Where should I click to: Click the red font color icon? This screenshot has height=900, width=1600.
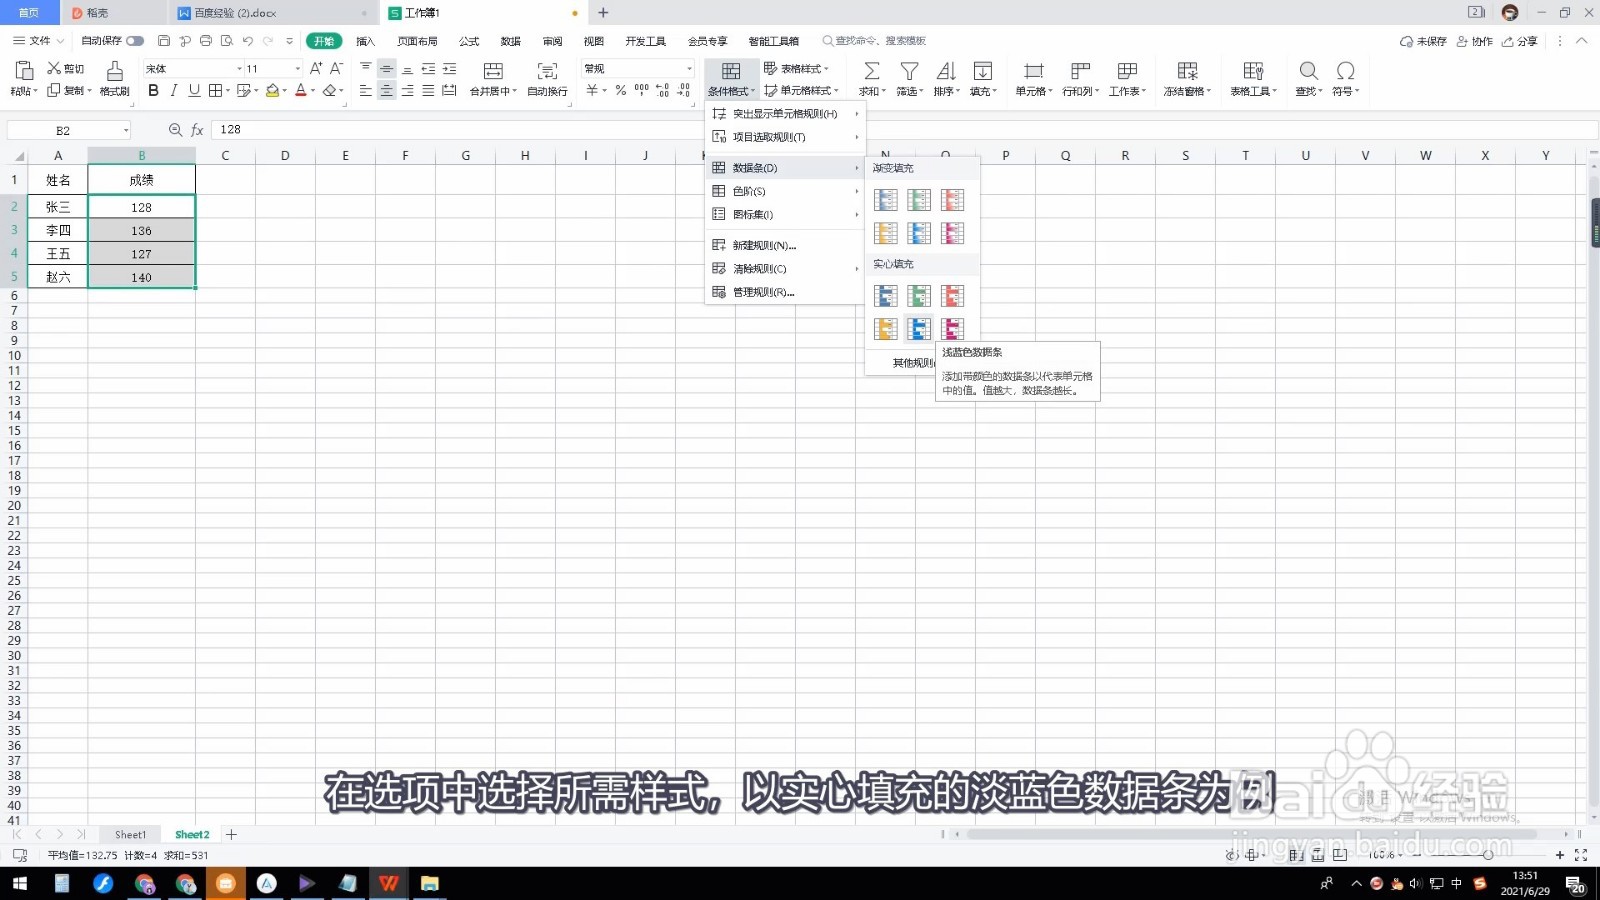click(x=300, y=90)
